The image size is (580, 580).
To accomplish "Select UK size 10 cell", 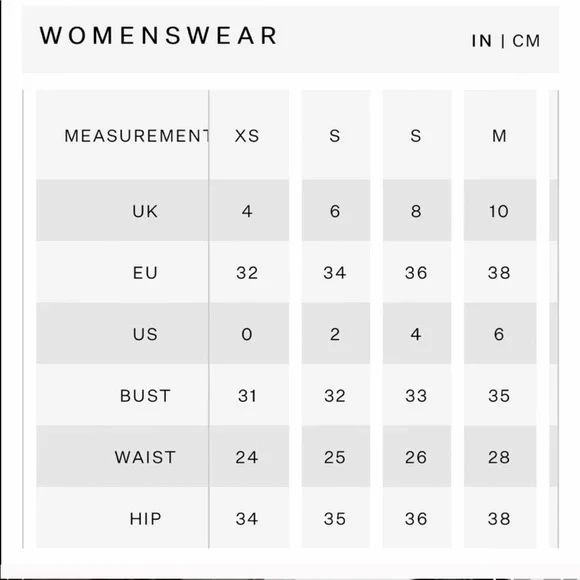I will [x=499, y=211].
